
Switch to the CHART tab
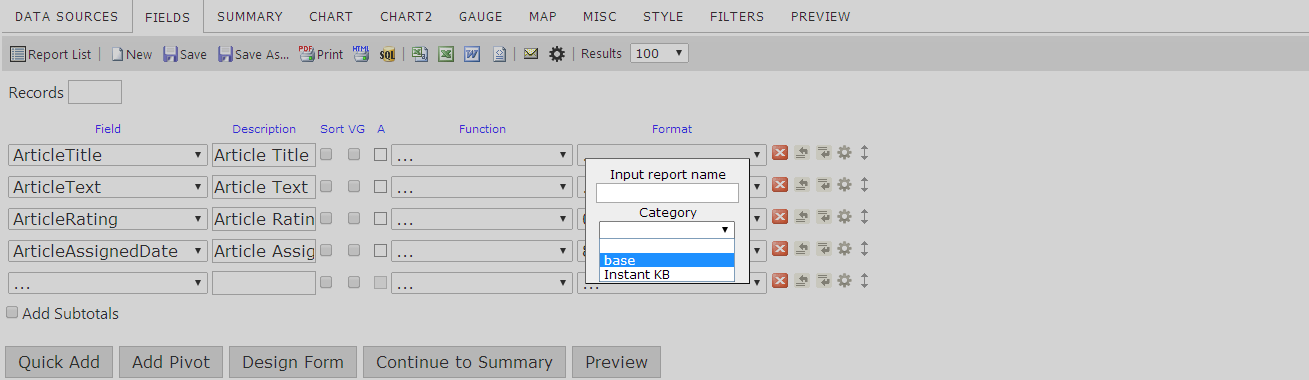click(x=331, y=17)
